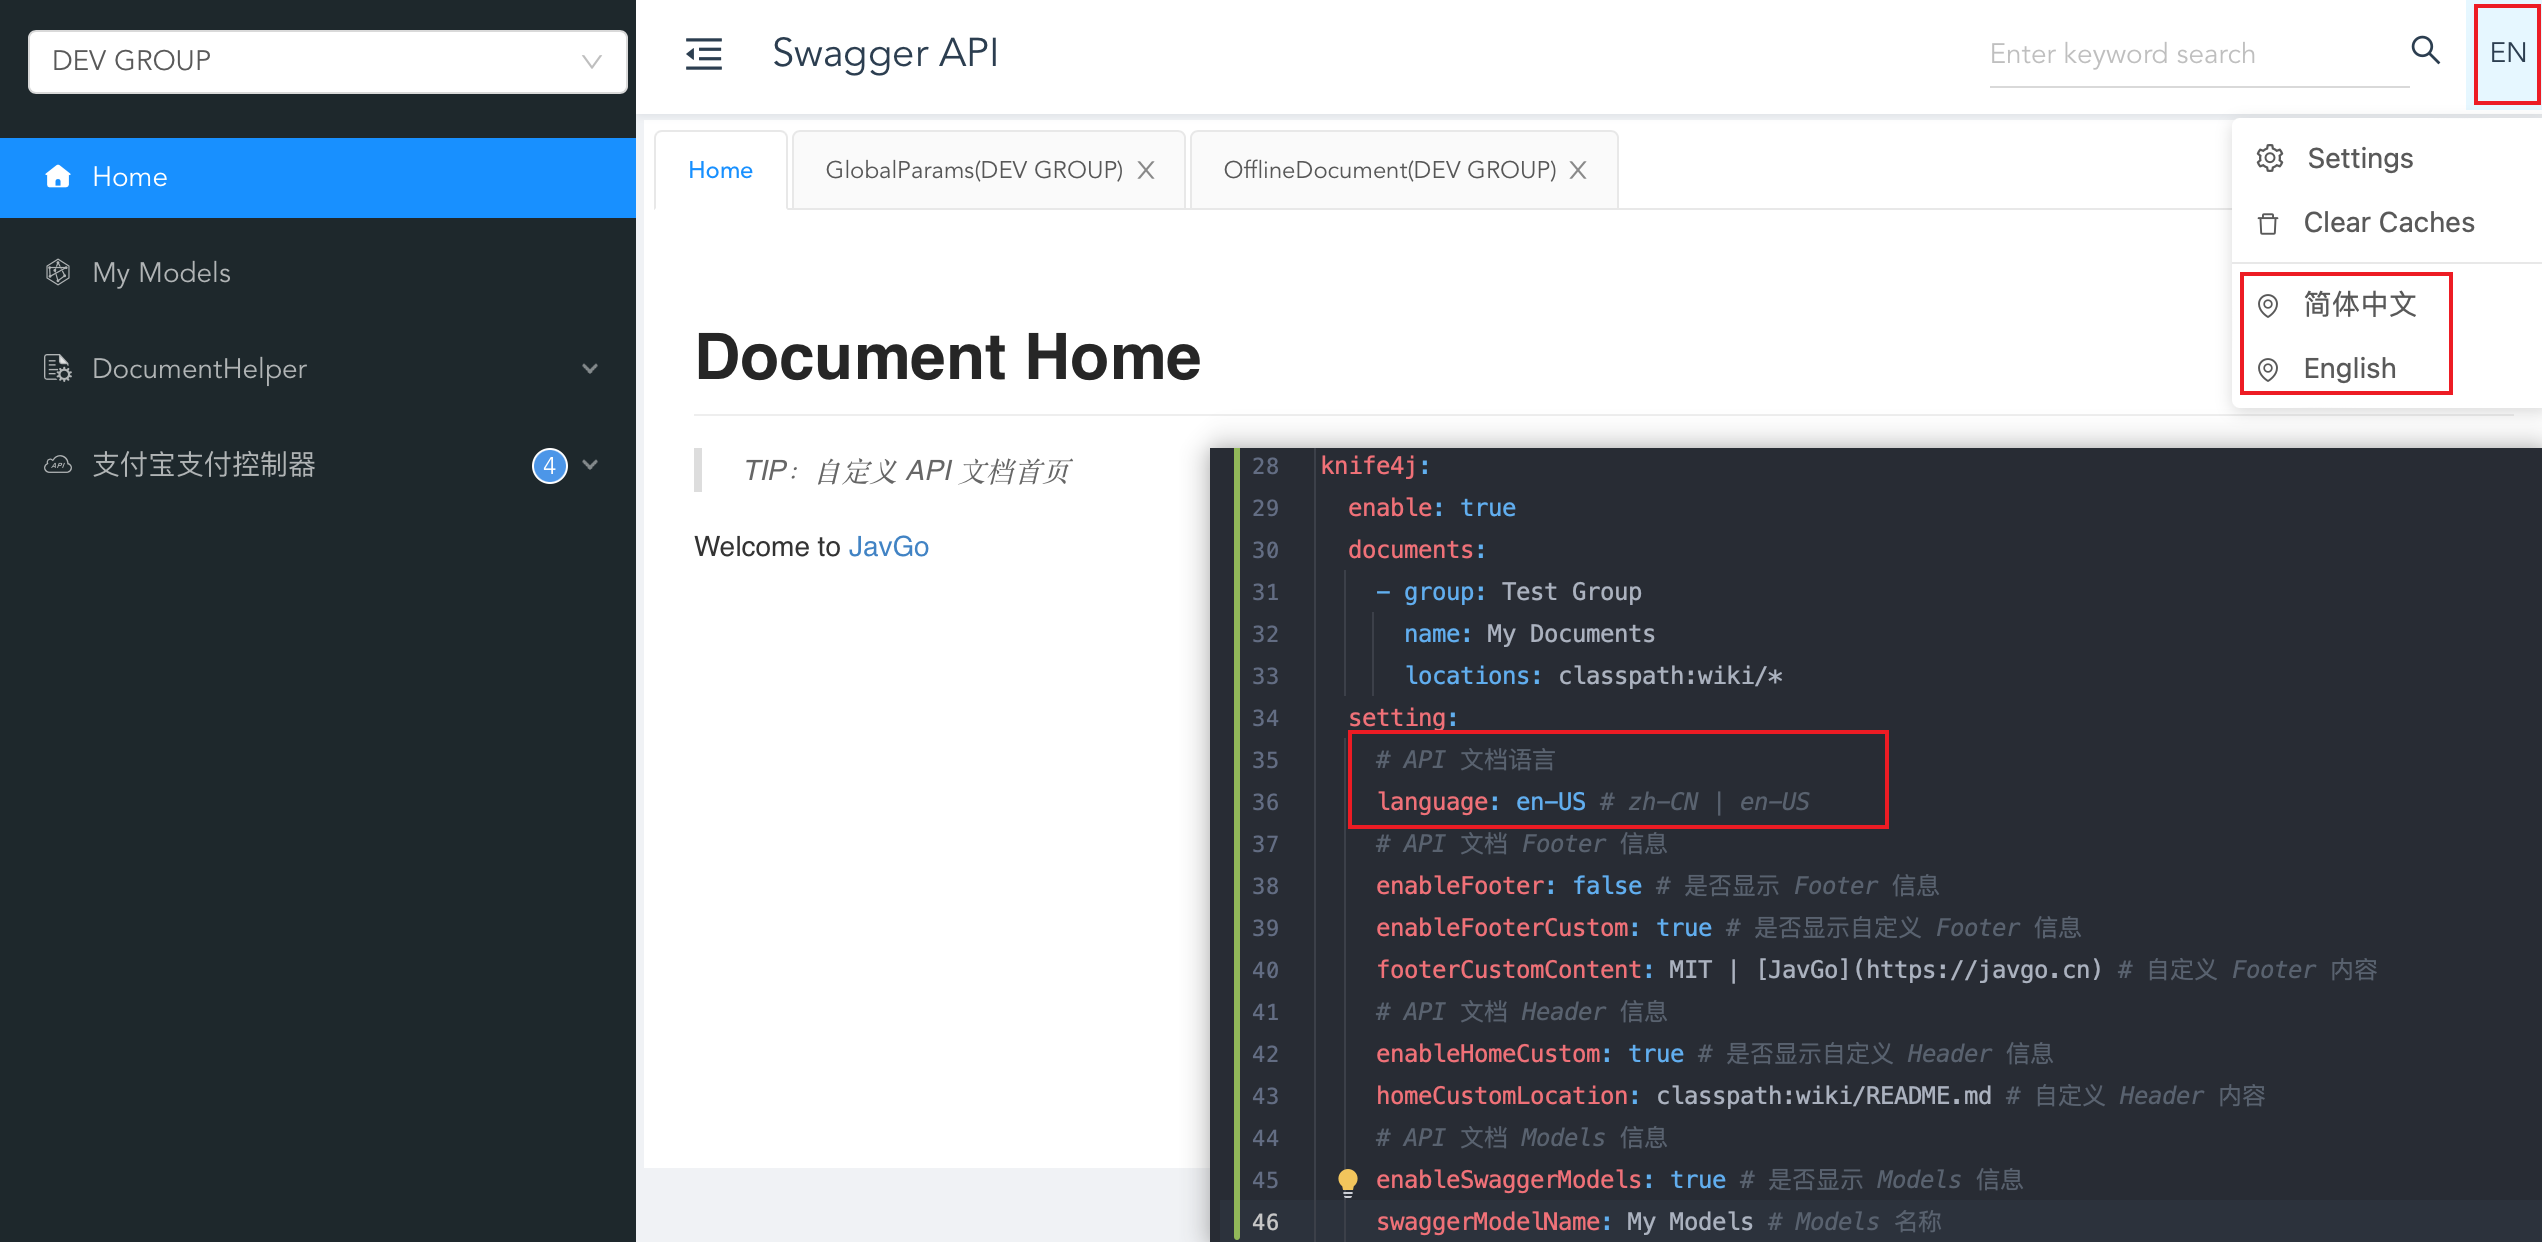Click the light bulb beside enableSwaggerModels

[1347, 1180]
